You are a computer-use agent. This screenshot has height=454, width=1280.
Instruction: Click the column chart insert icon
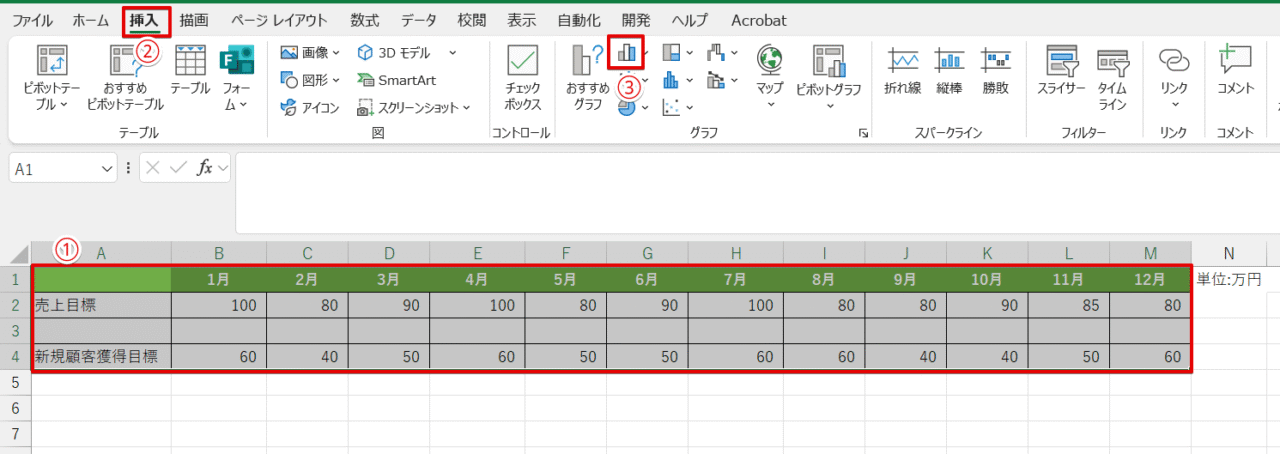coord(626,52)
